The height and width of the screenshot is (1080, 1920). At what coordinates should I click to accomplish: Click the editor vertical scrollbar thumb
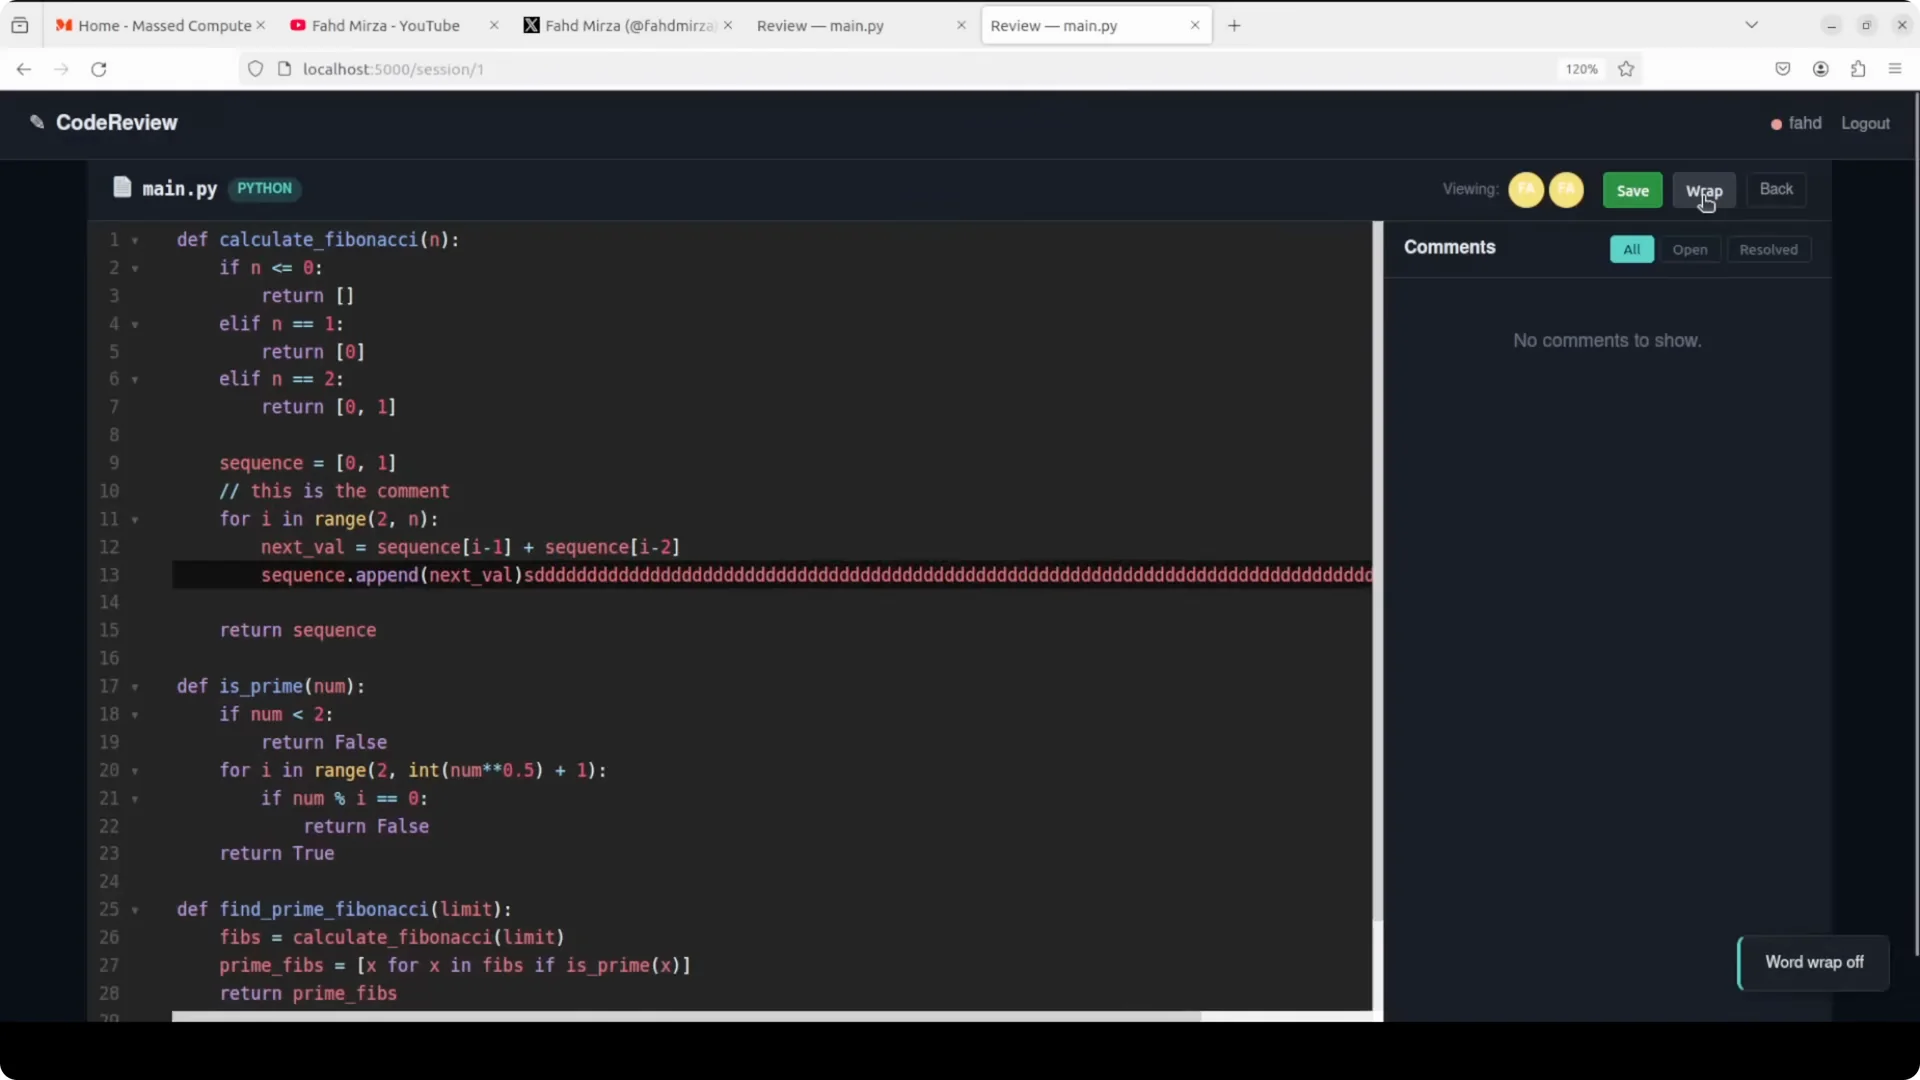click(1377, 571)
